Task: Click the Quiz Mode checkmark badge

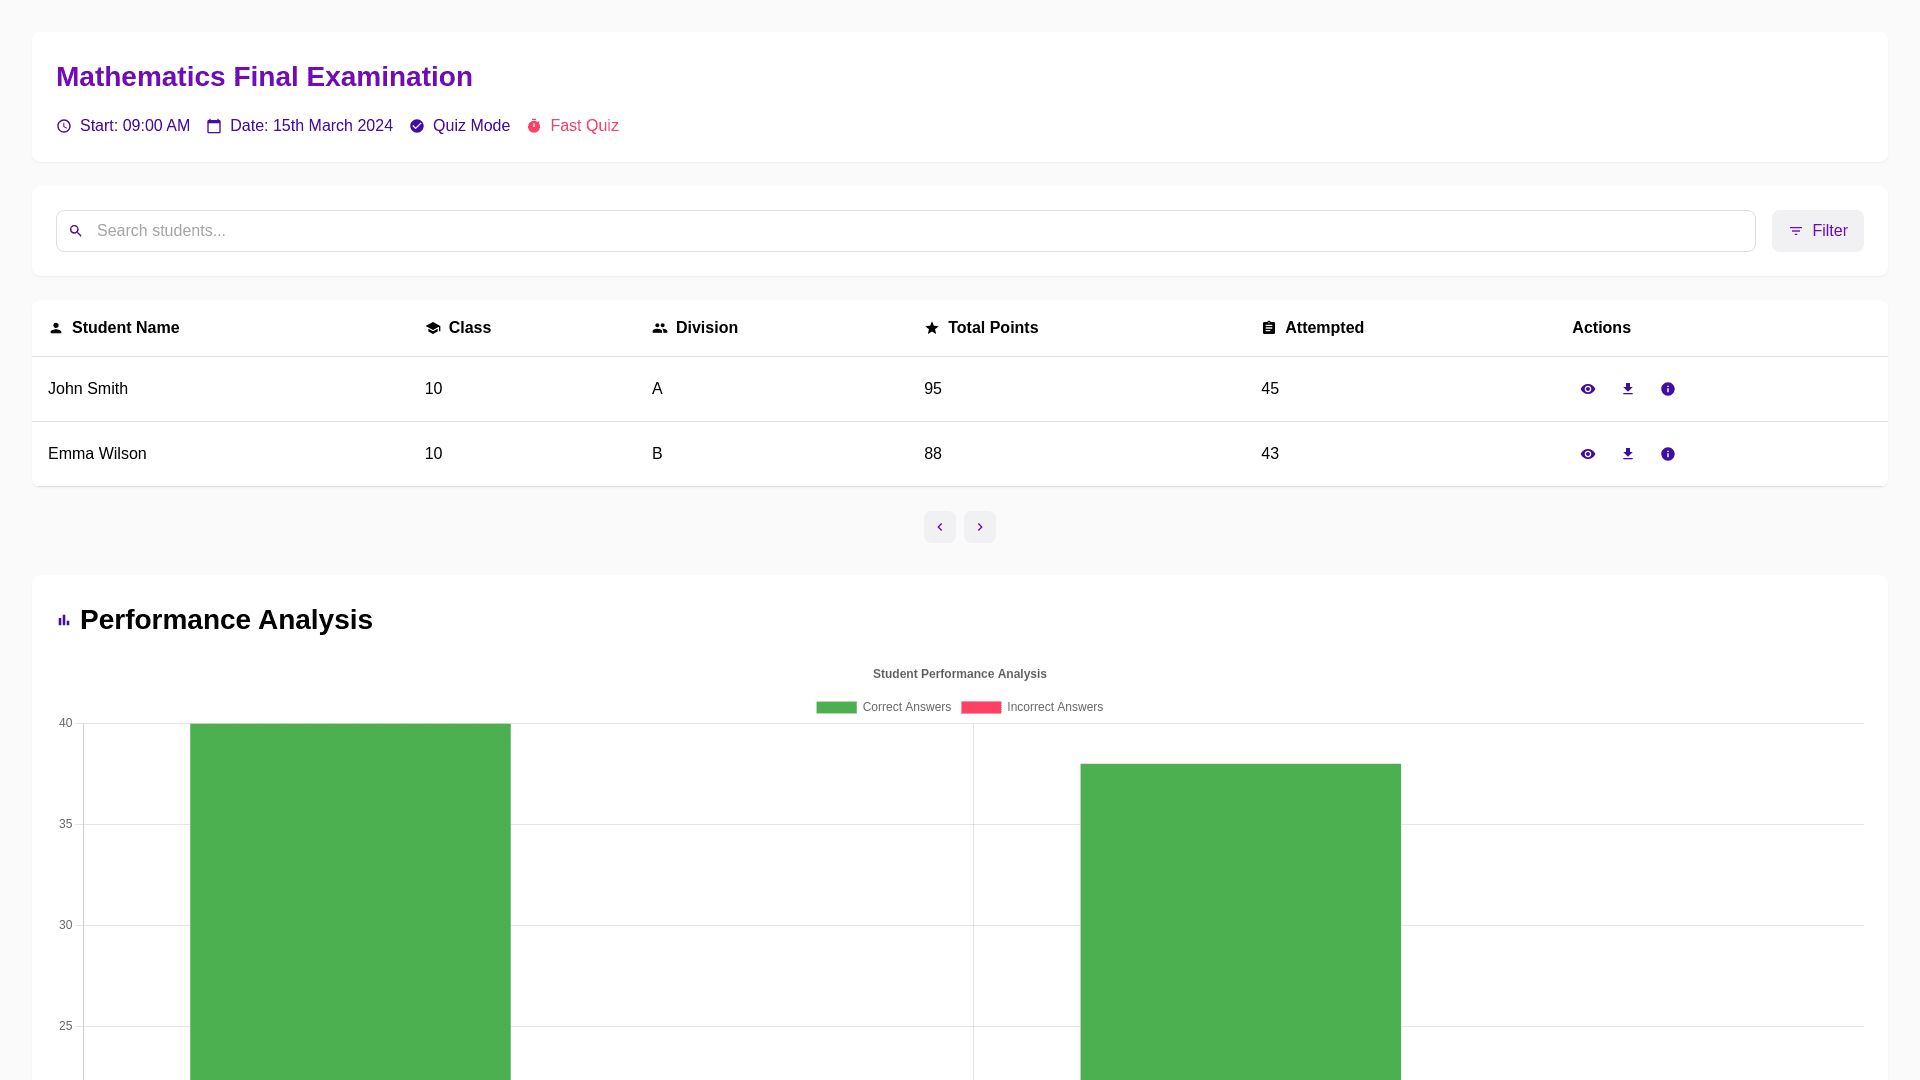Action: pyautogui.click(x=417, y=126)
